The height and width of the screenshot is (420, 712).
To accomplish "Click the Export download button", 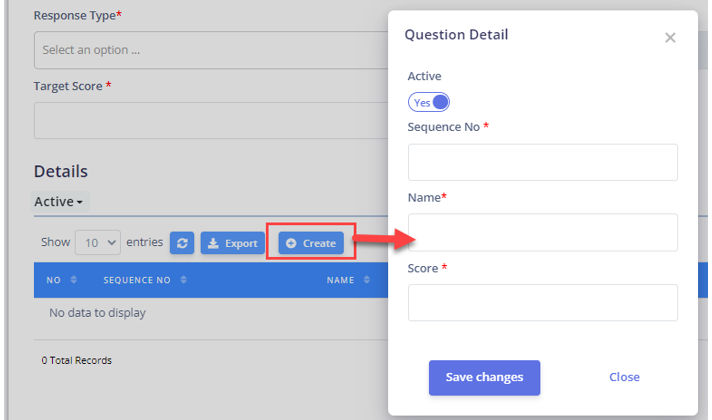I will point(232,243).
